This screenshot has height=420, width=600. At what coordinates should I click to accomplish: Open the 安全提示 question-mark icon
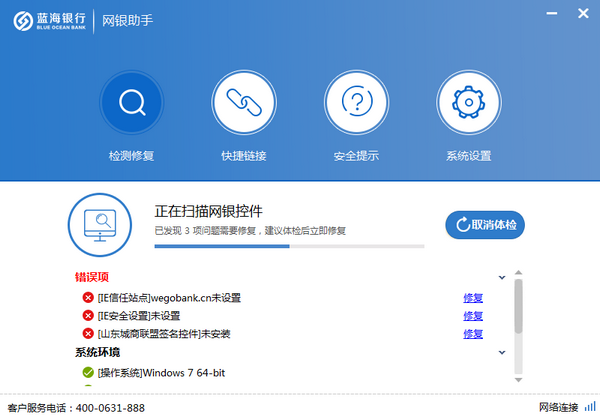click(356, 102)
